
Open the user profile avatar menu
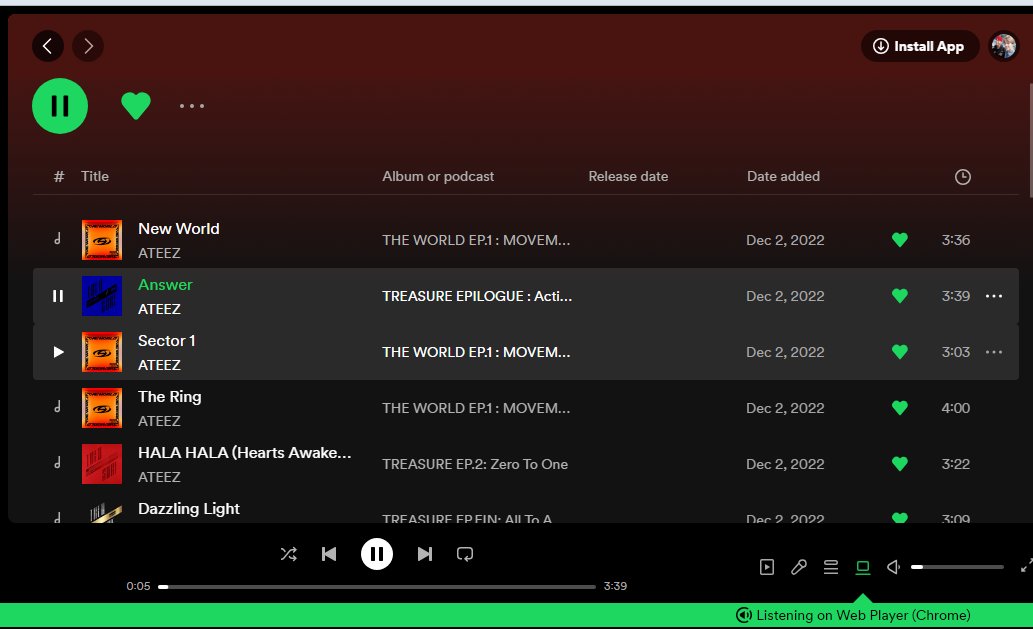tap(1004, 46)
